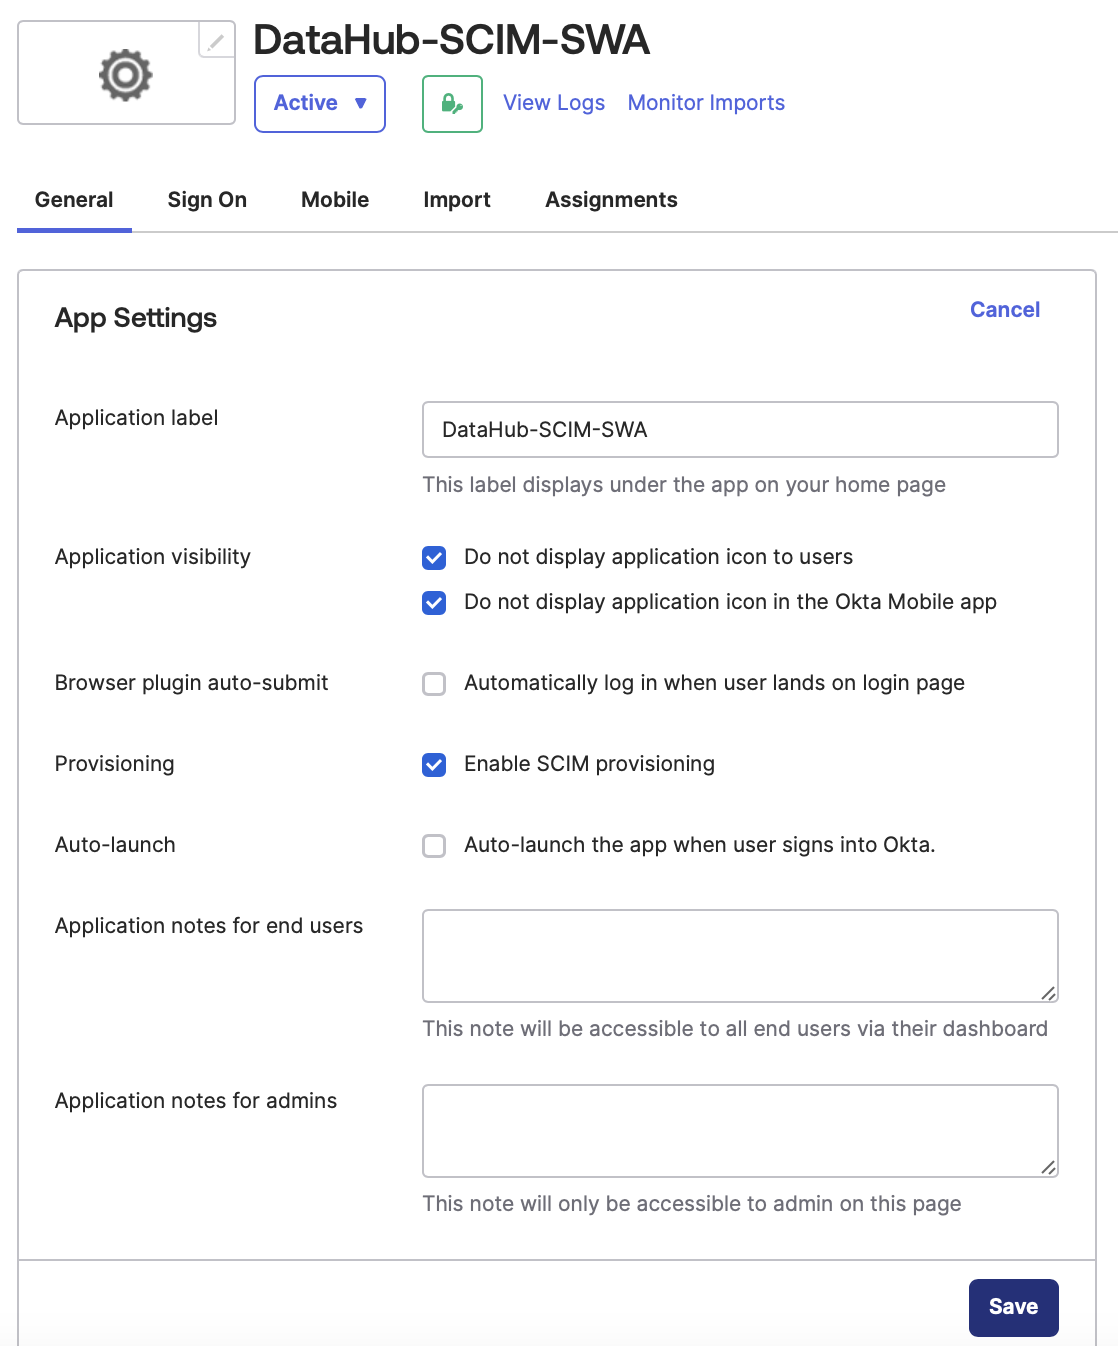Check Auto-launch the app on sign in
1118x1346 pixels.
(434, 845)
